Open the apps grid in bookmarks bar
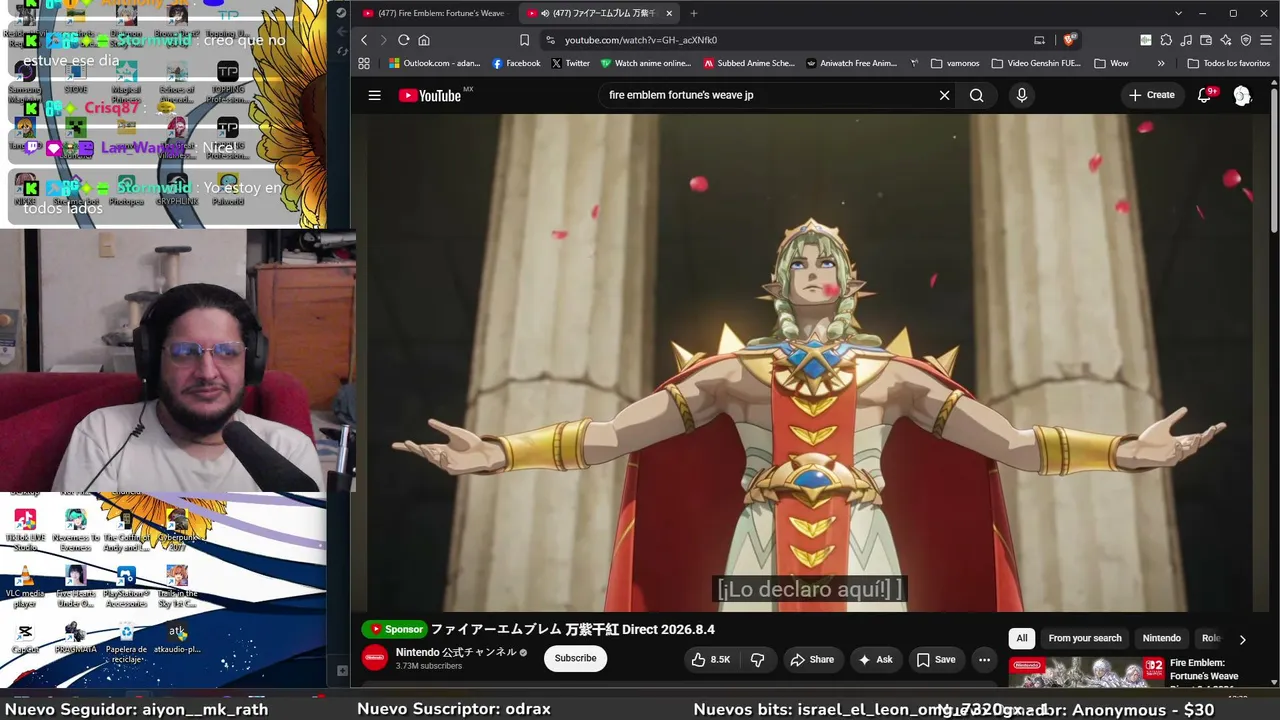Image resolution: width=1280 pixels, height=720 pixels. (x=364, y=63)
